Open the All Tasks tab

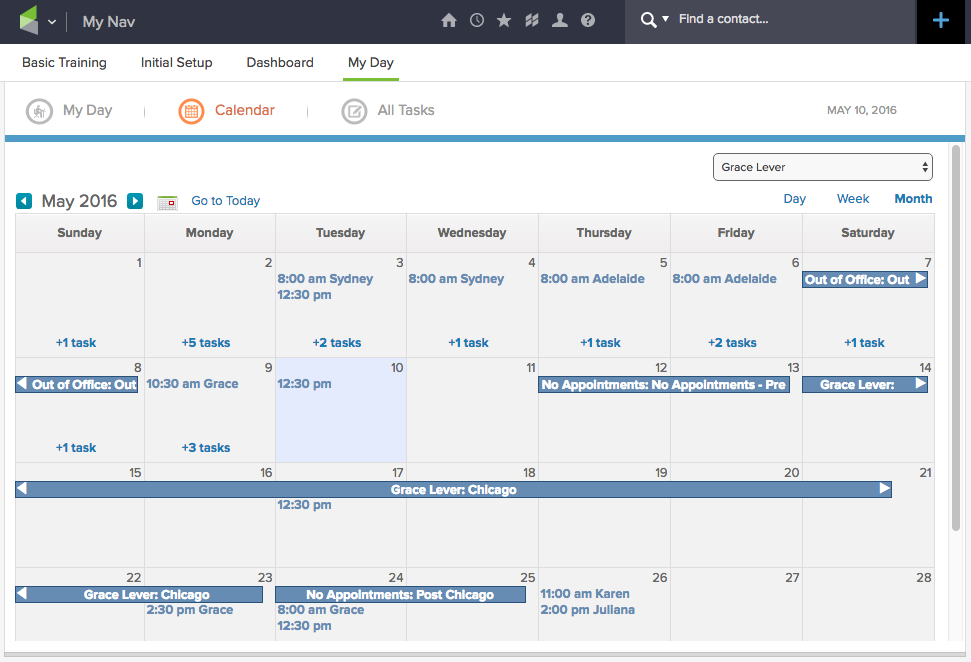[388, 111]
